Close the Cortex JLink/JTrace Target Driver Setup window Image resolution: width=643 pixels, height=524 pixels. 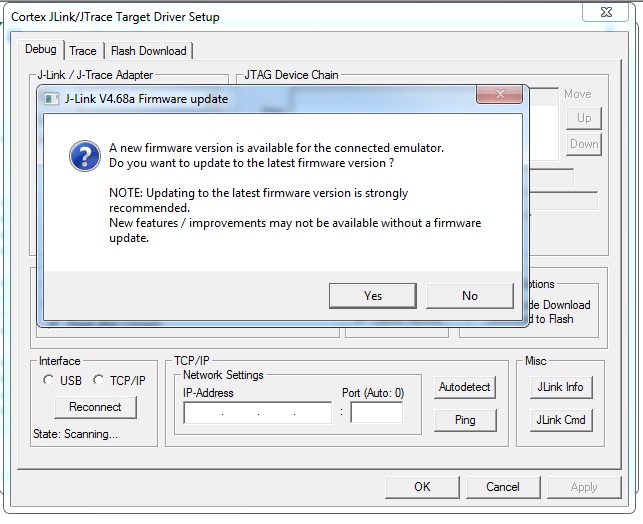(606, 12)
